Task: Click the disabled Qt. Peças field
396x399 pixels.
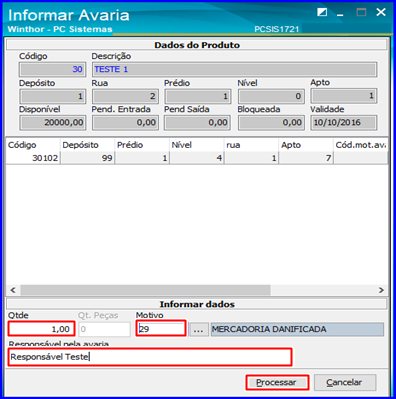Action: click(105, 329)
